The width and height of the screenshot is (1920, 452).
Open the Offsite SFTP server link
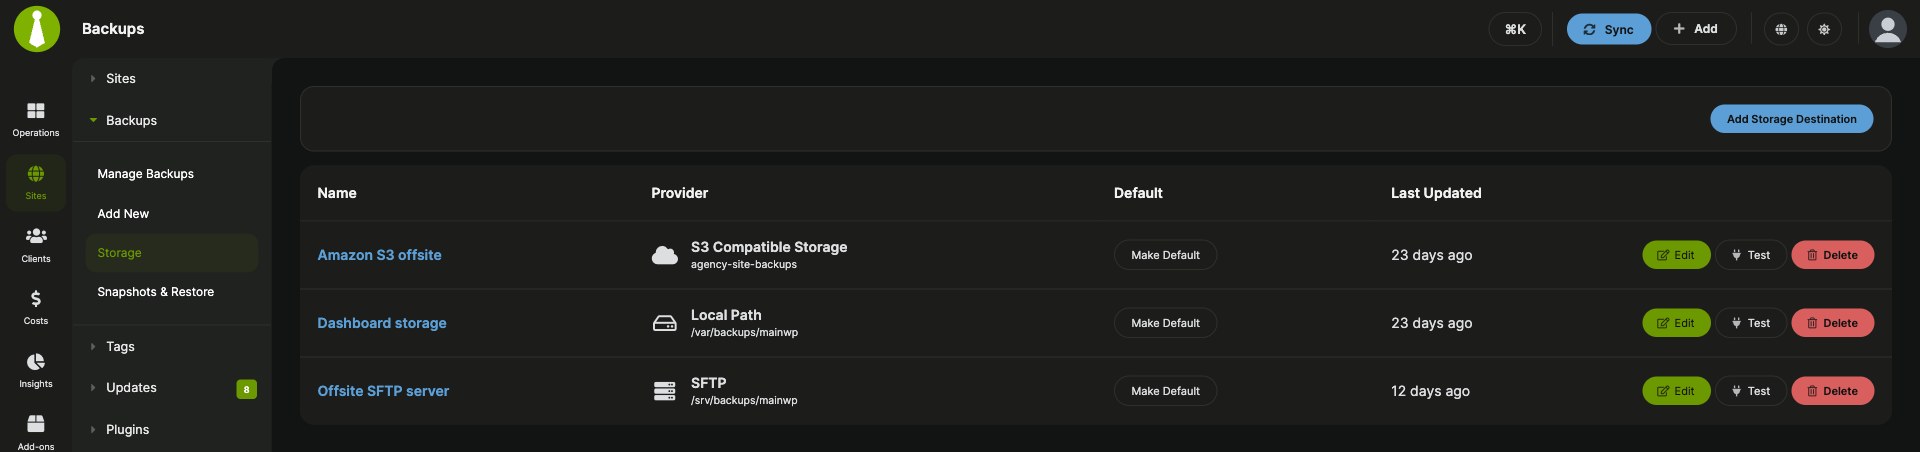(x=383, y=391)
